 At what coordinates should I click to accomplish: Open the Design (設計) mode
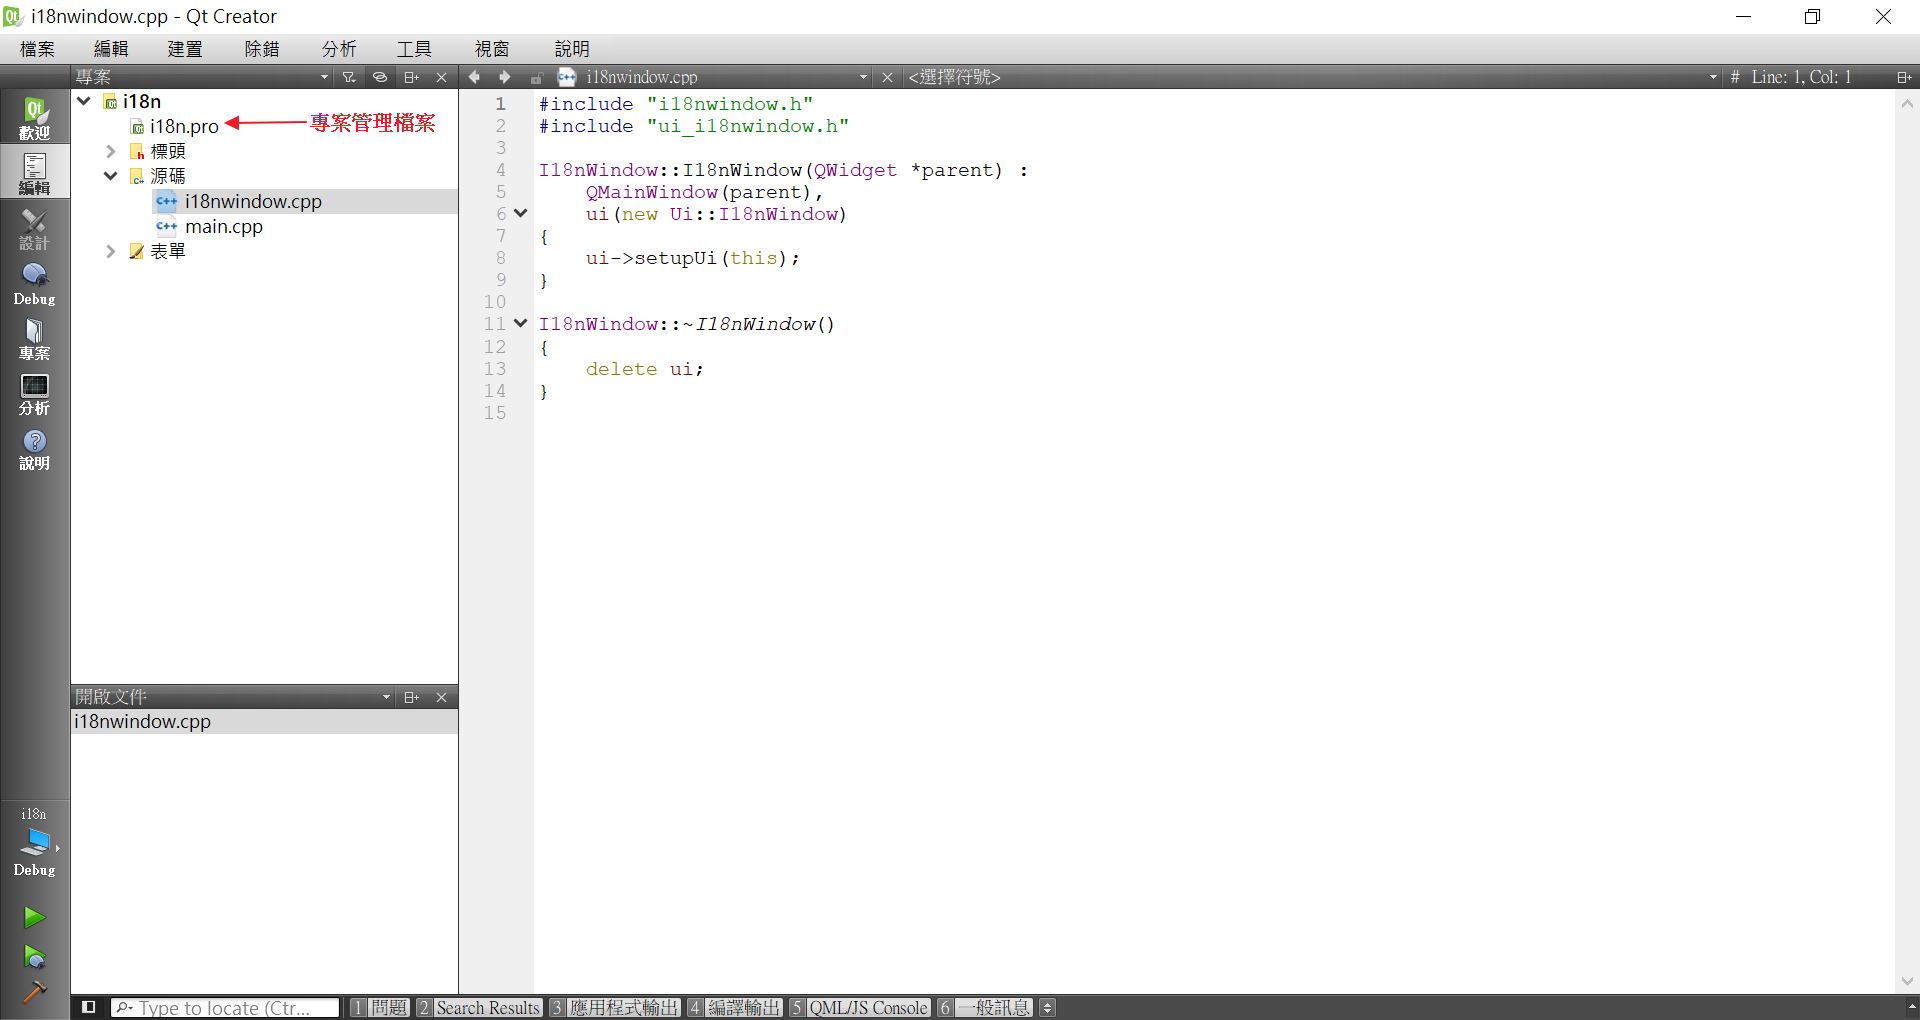34,229
